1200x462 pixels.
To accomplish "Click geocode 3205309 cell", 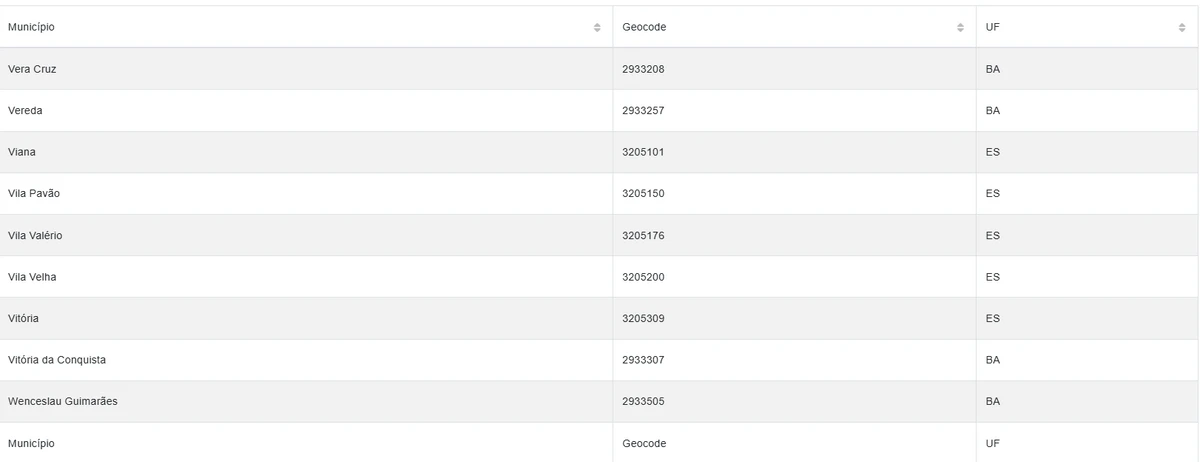I will pos(643,319).
